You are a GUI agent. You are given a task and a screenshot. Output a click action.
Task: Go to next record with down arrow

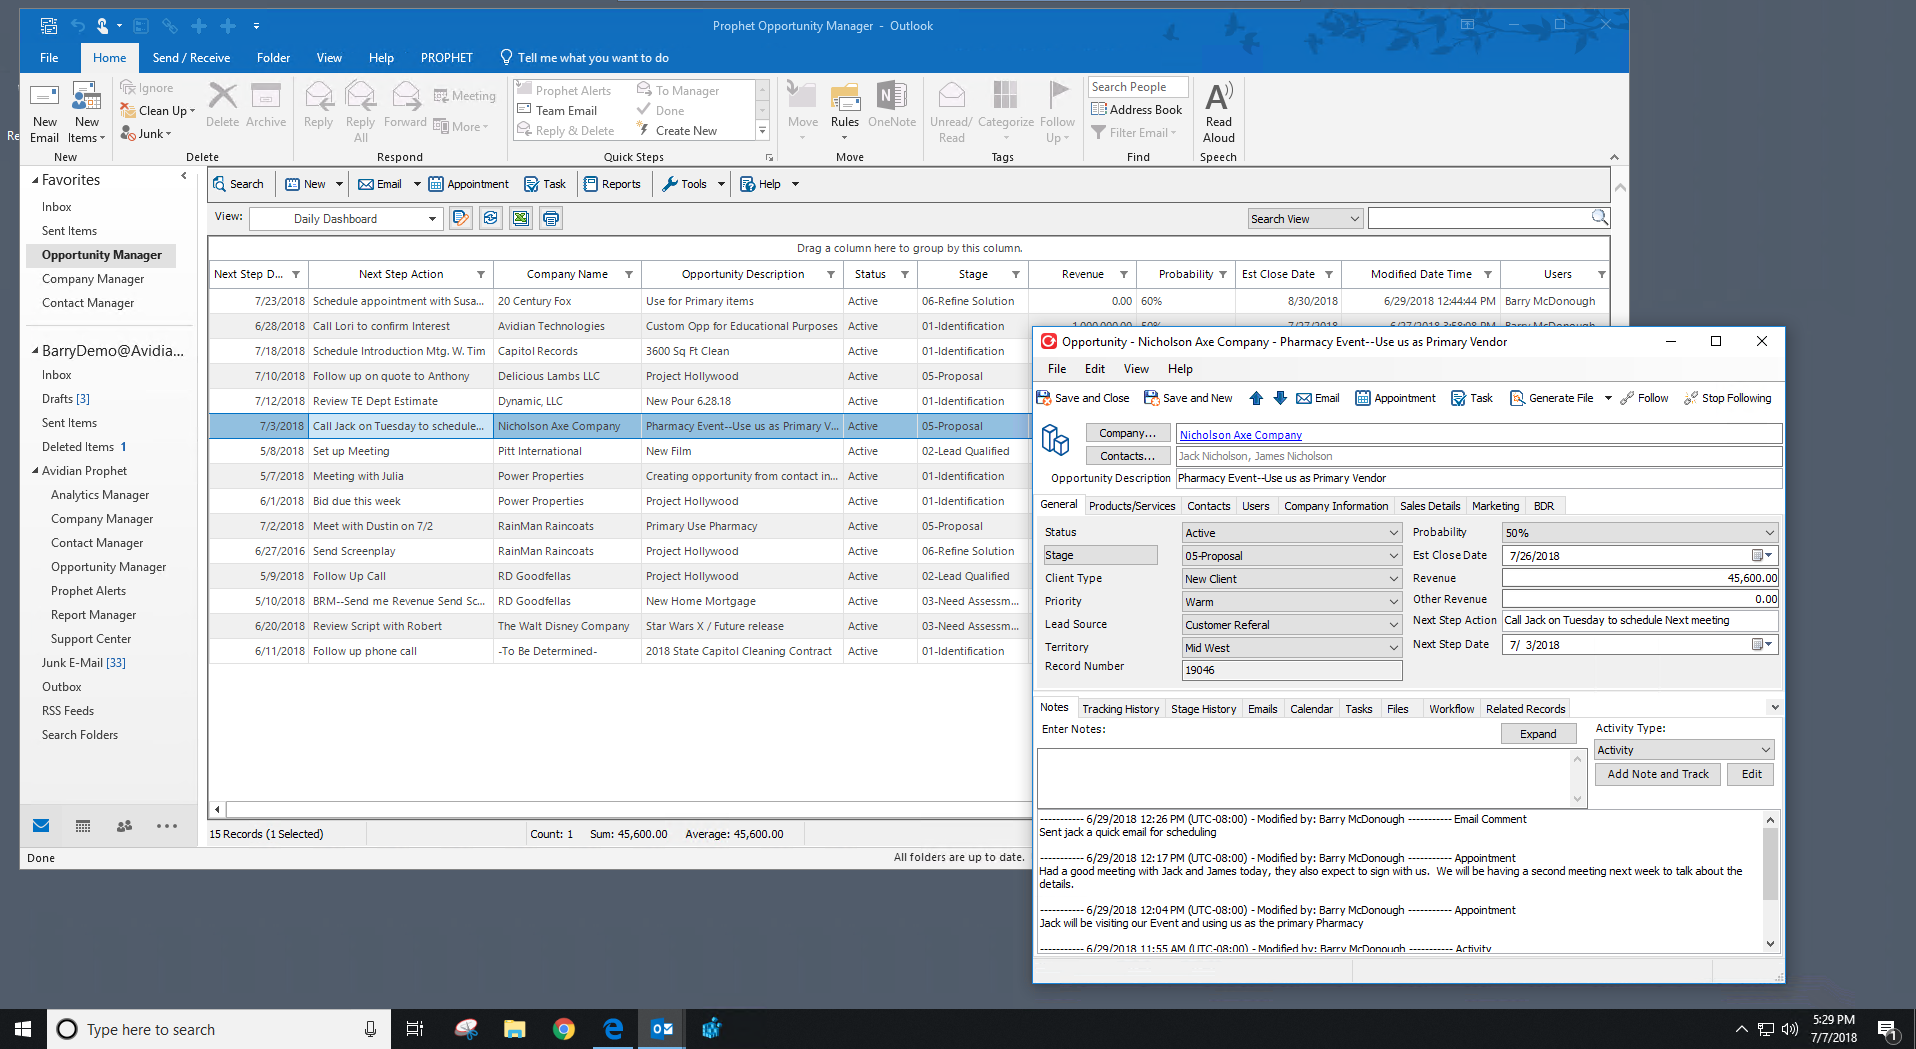tap(1280, 398)
